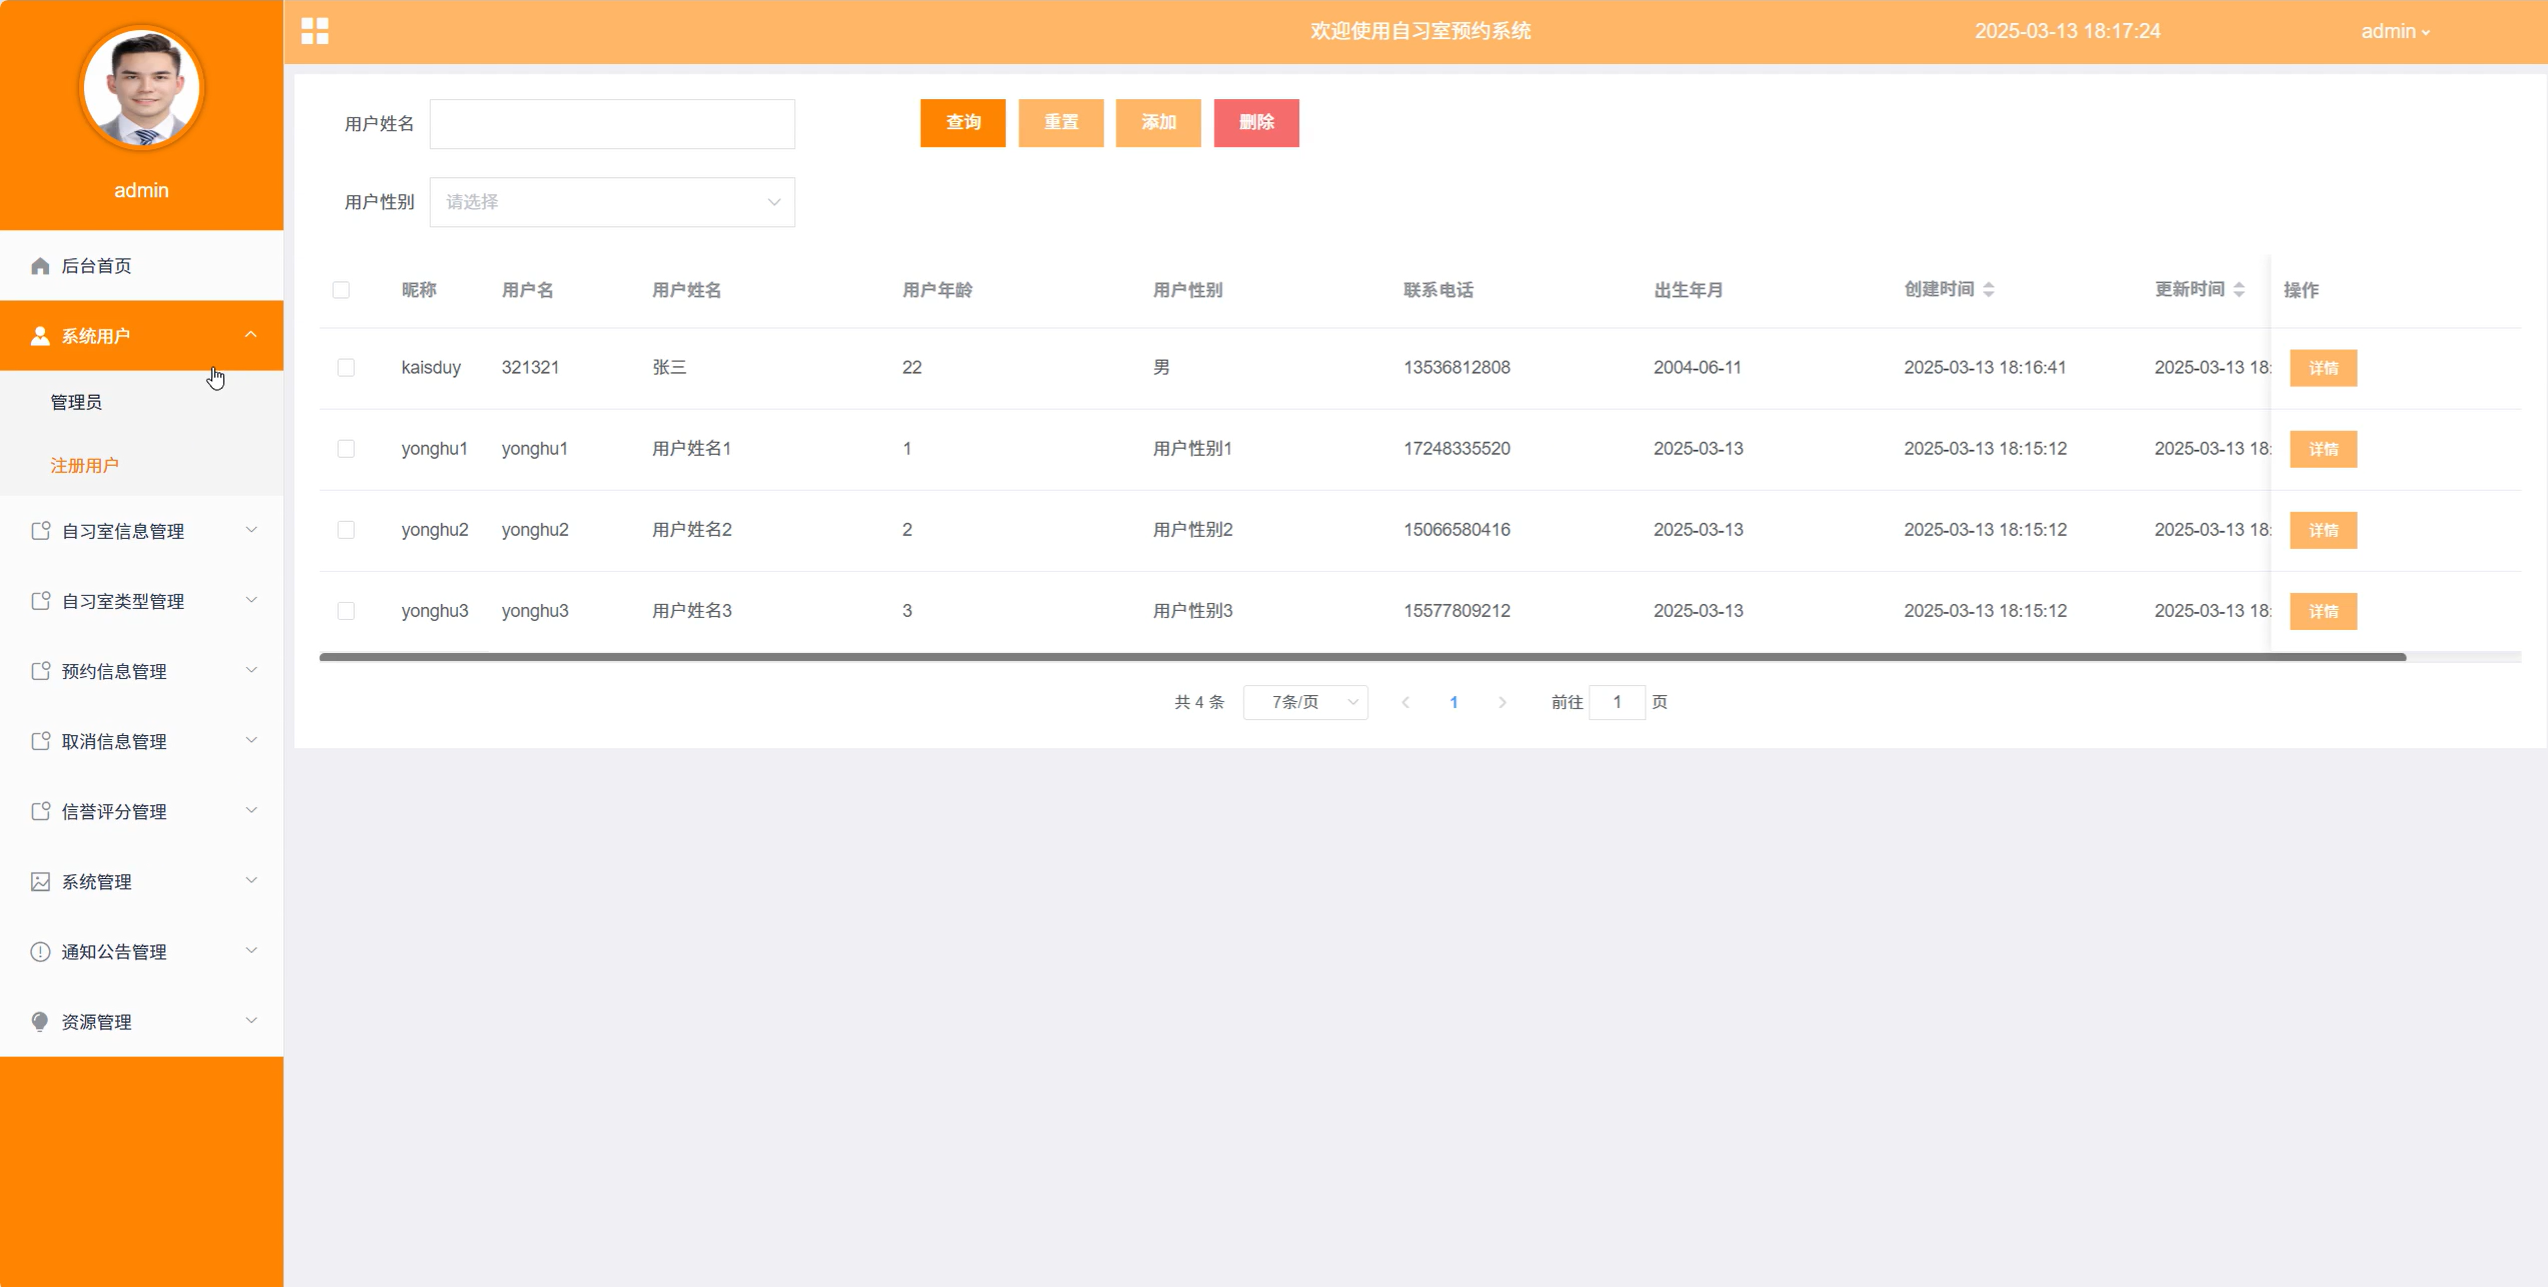Sort table using 更新时间 sort arrows
The image size is (2548, 1287).
[2238, 290]
